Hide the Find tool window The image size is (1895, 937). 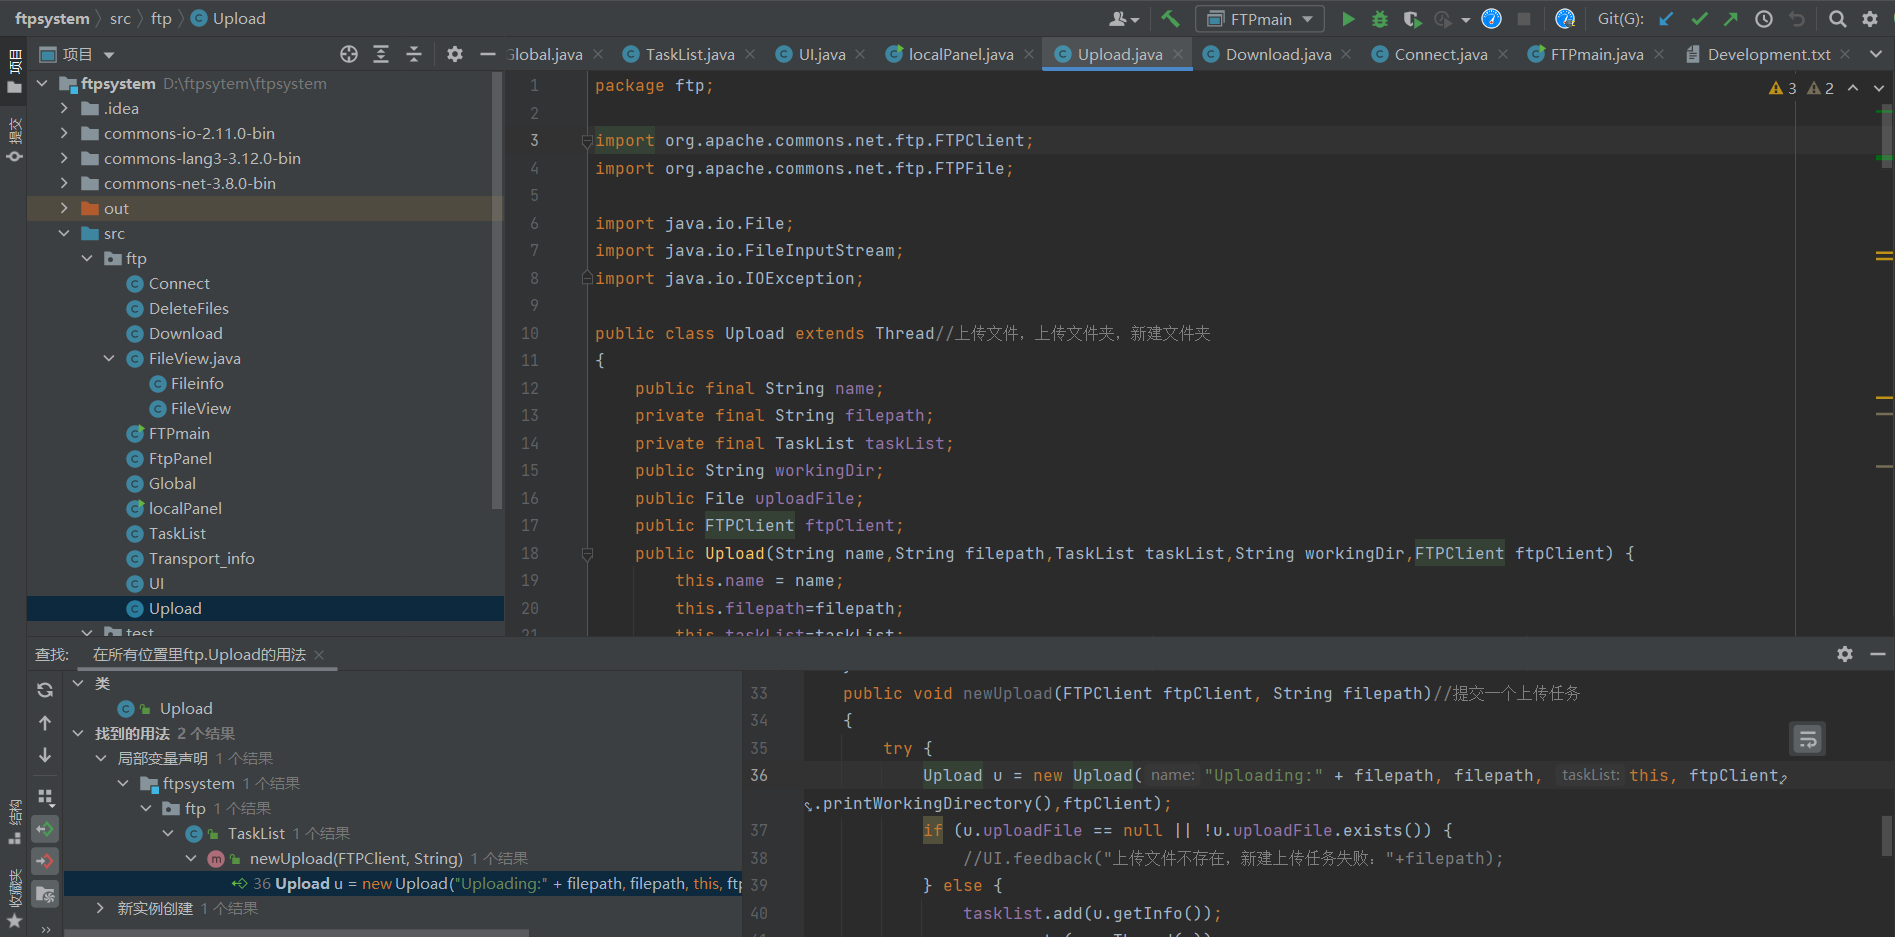[1878, 653]
